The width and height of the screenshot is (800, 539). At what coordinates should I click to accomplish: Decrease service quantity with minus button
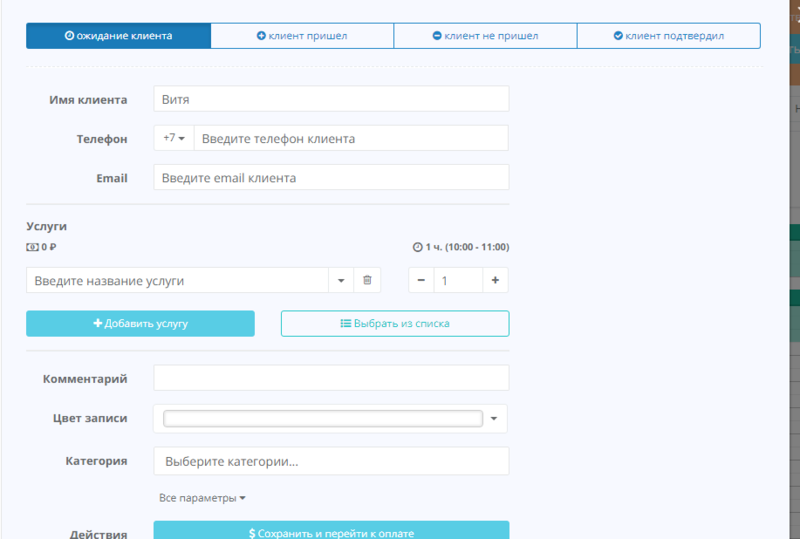point(421,281)
